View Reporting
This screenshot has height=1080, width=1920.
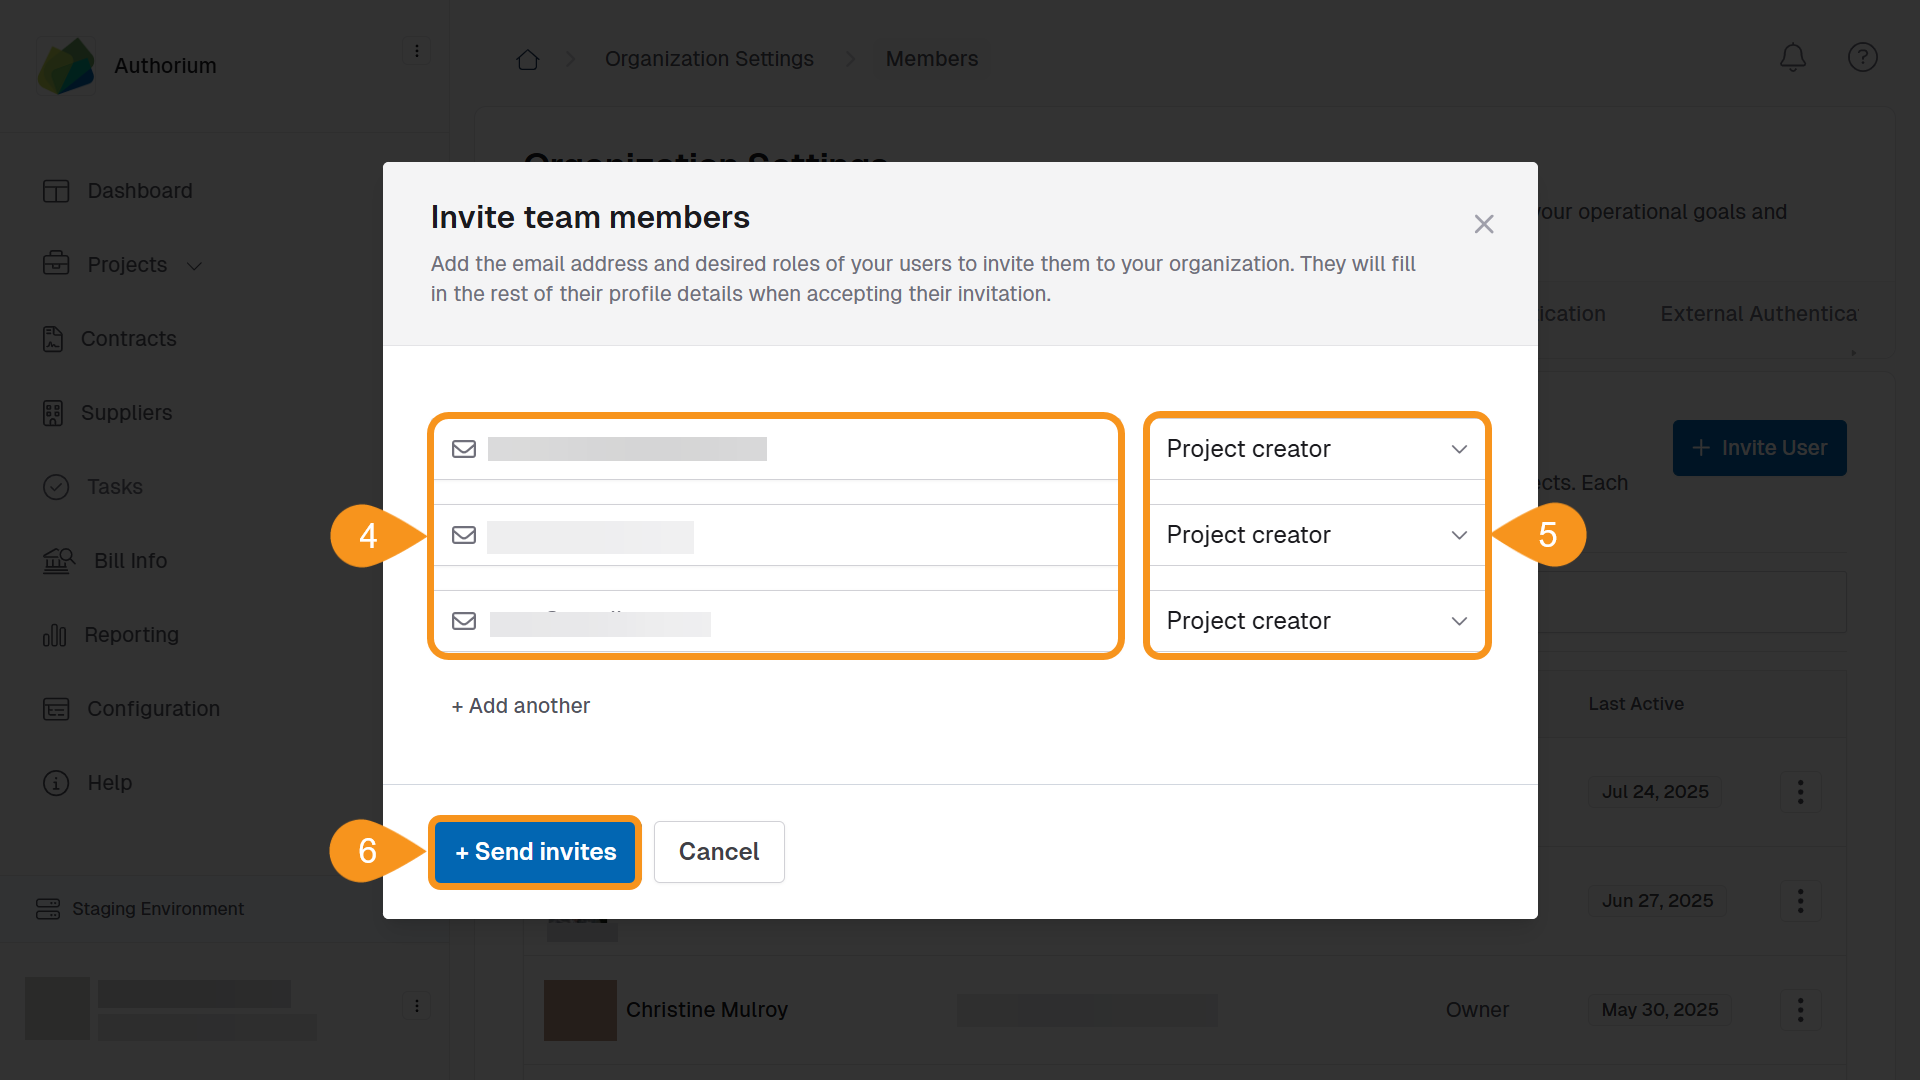coord(131,634)
